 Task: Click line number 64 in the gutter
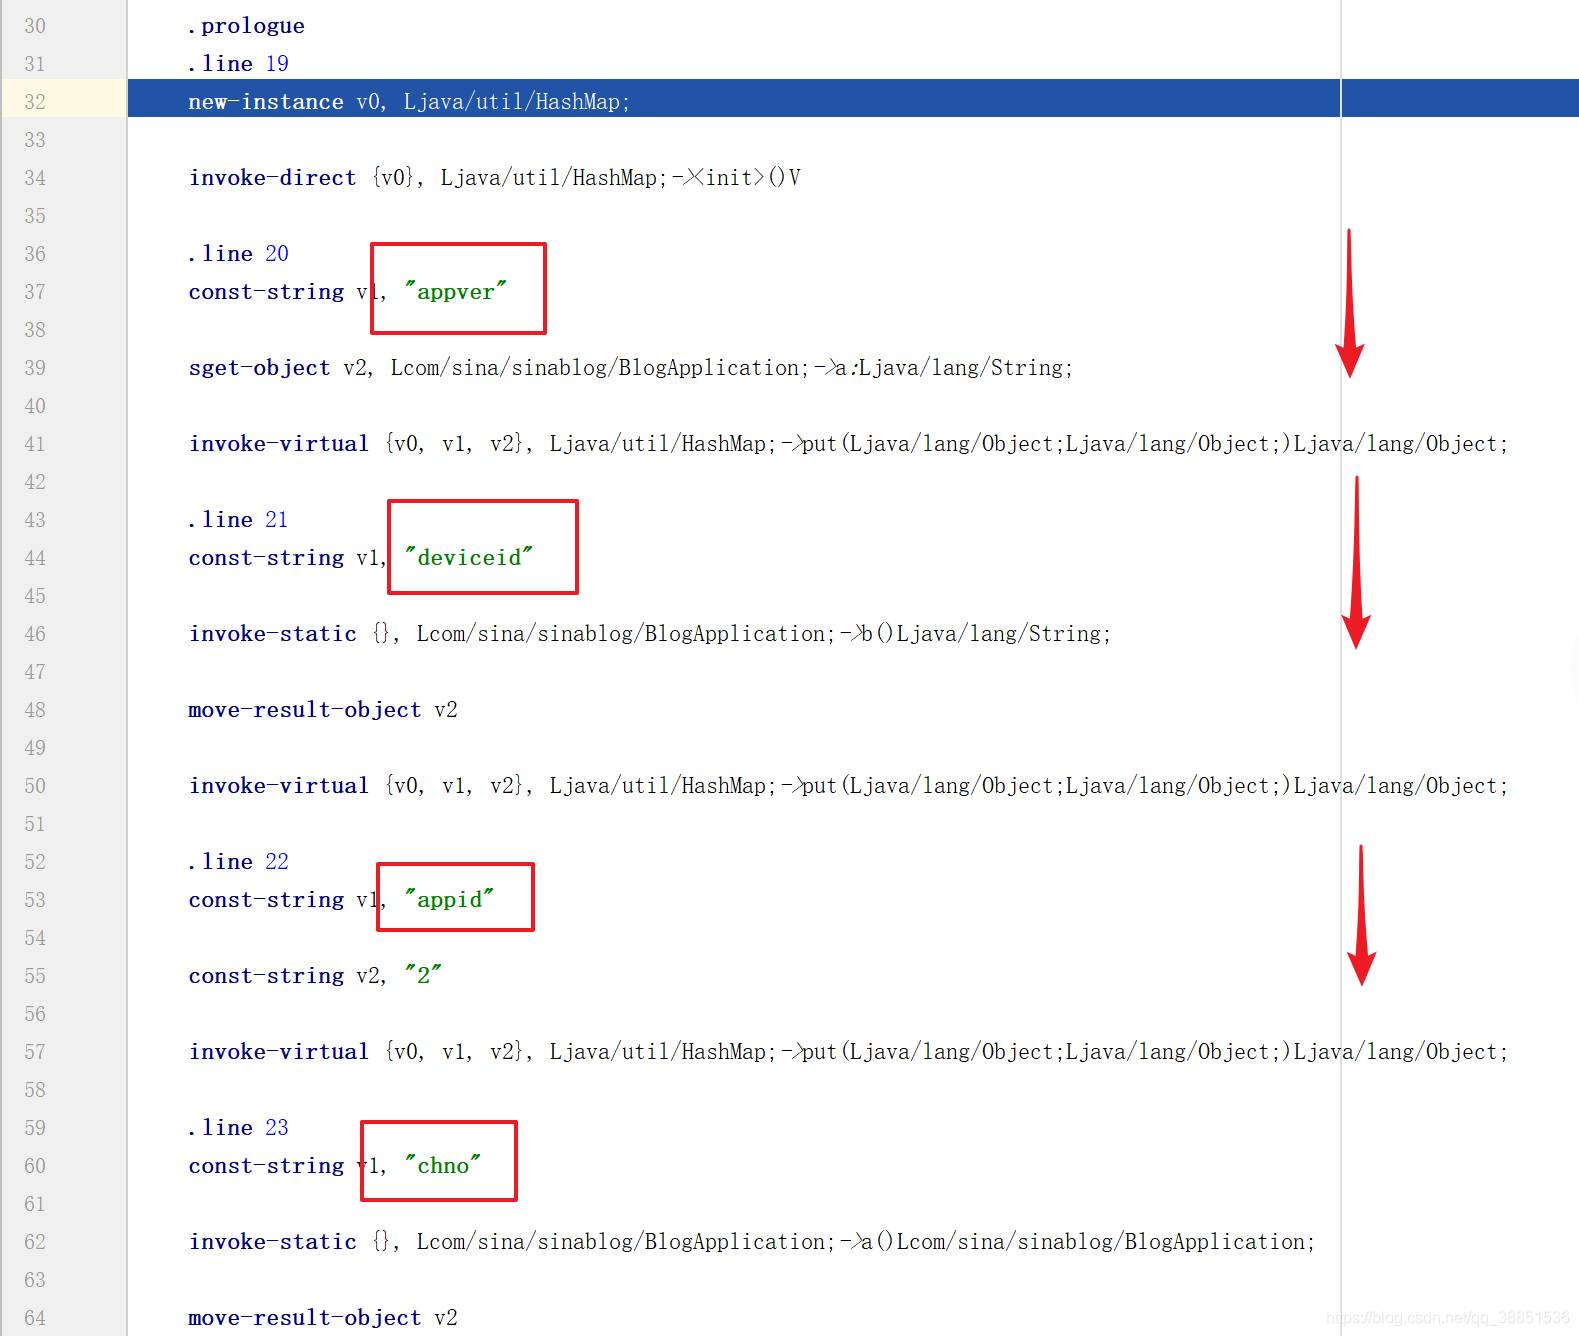pos(35,1318)
